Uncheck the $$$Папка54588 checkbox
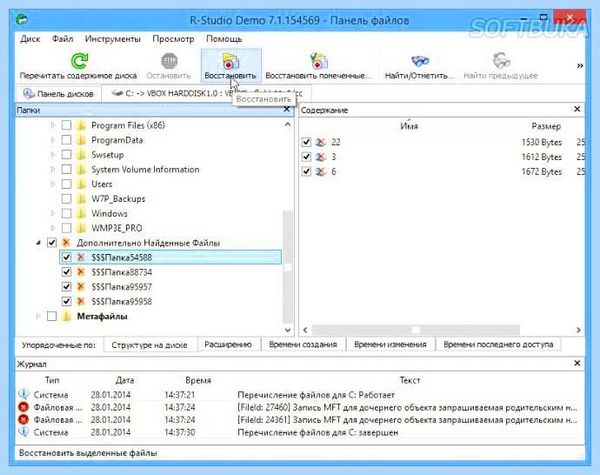Screen dimensions: 600x475 pyautogui.click(x=66, y=257)
